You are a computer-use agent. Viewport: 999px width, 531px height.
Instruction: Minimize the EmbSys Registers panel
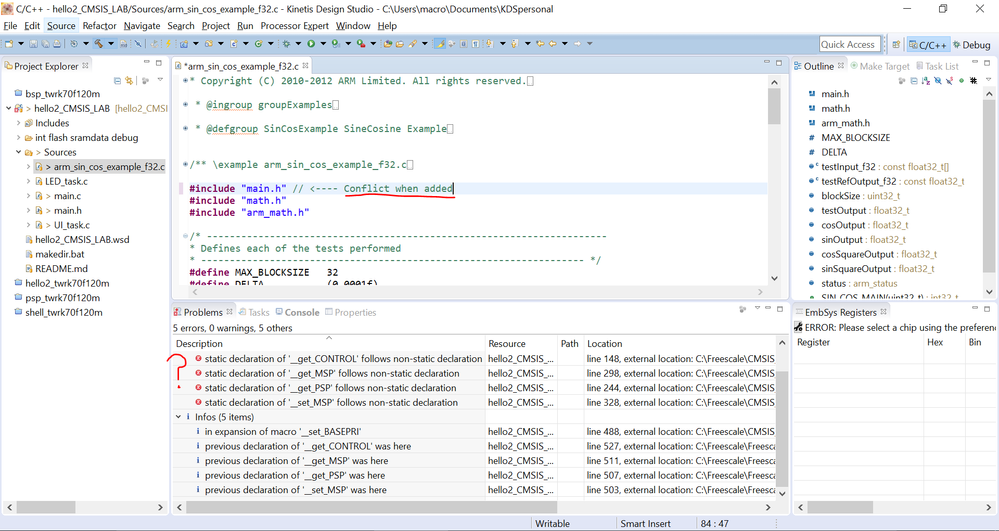(x=975, y=307)
